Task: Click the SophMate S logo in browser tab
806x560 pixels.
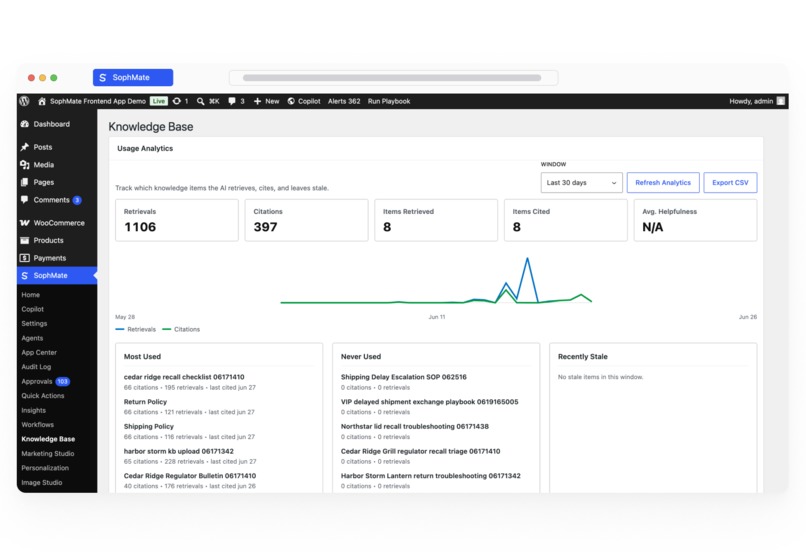Action: [103, 78]
